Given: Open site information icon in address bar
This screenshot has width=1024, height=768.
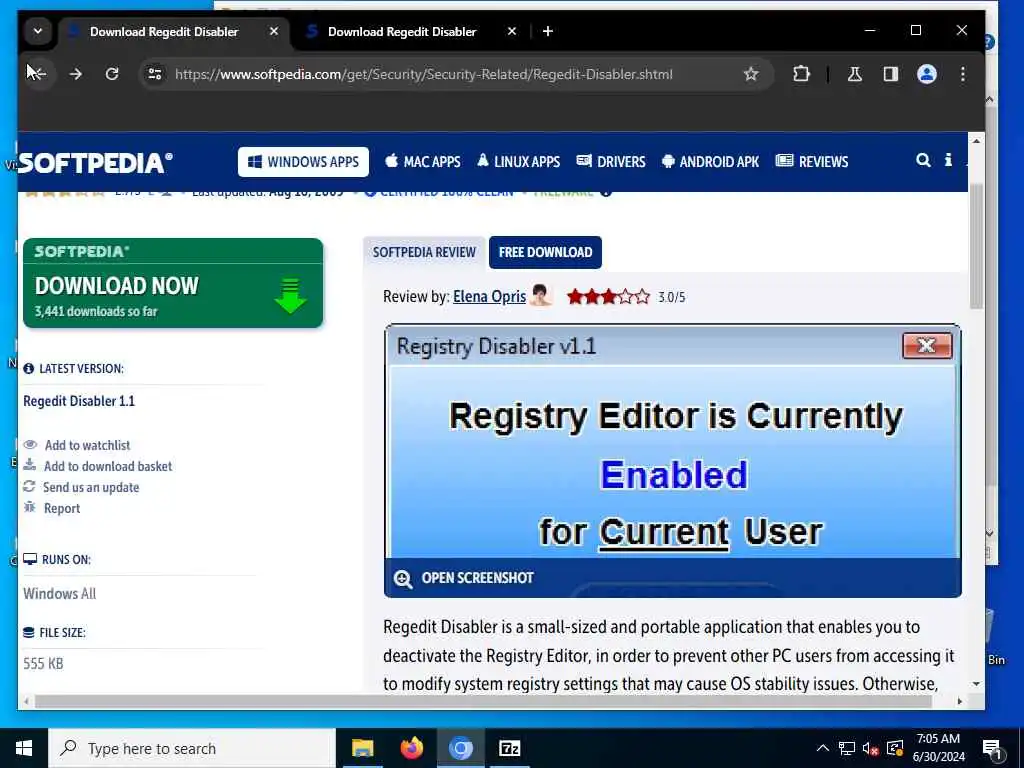Looking at the screenshot, I should 155,74.
